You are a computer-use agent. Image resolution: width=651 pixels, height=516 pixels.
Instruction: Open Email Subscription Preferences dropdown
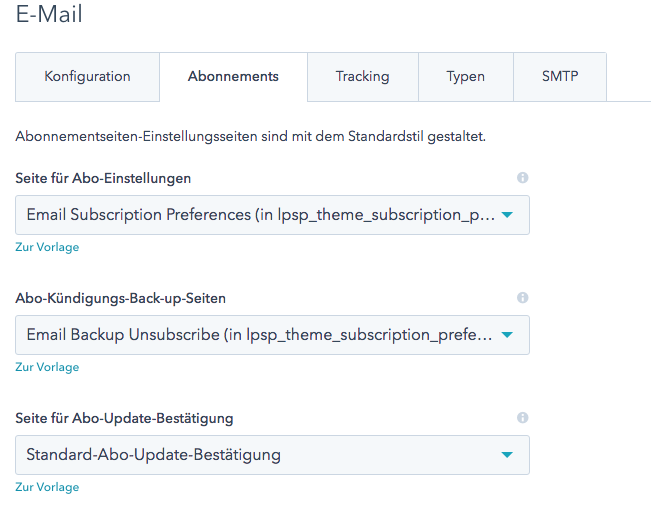272,215
